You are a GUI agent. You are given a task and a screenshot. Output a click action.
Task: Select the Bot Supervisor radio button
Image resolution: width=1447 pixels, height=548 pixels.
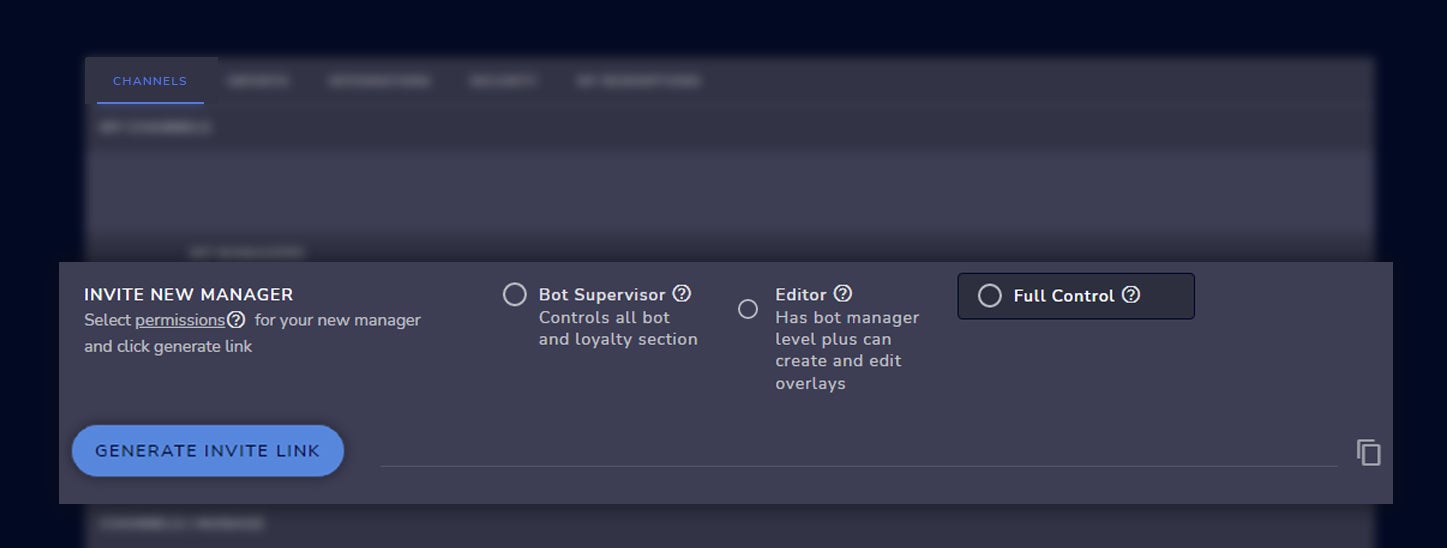point(514,295)
